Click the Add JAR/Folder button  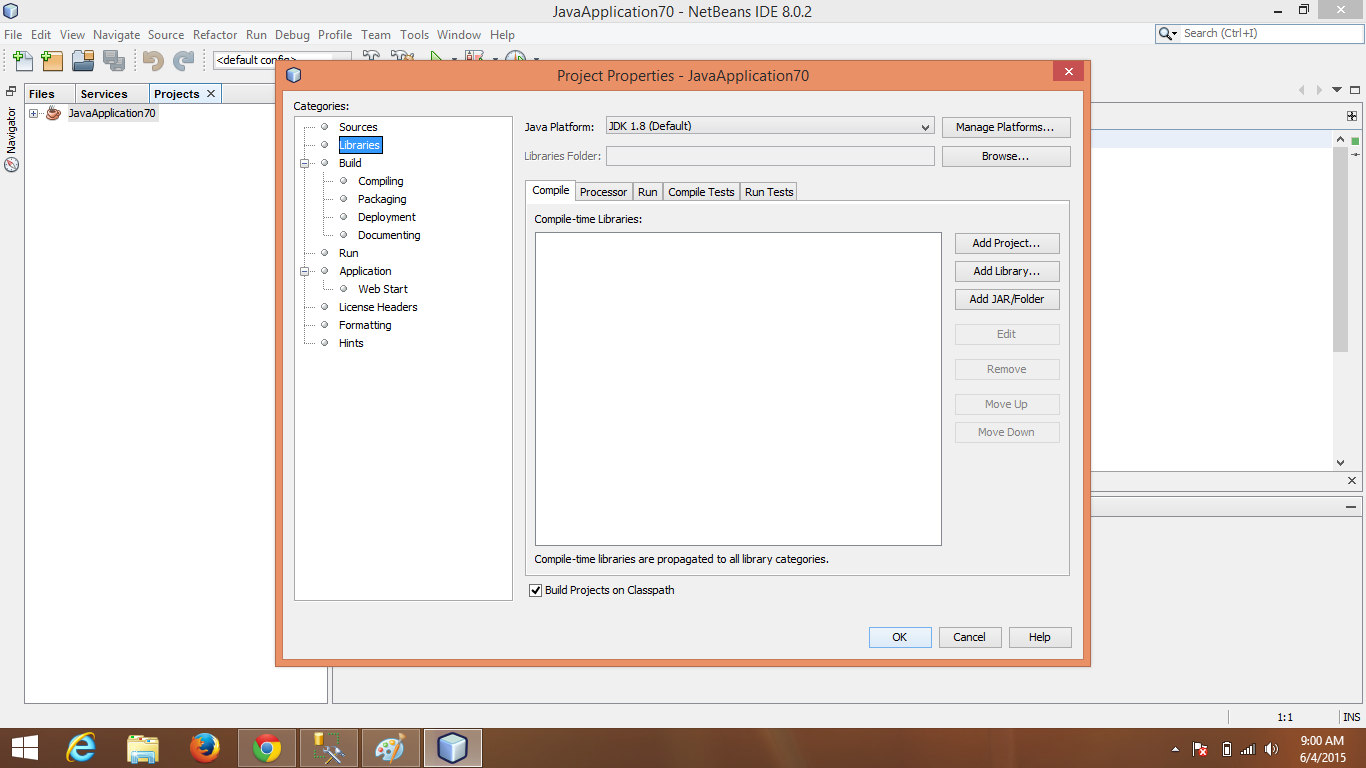(1006, 299)
